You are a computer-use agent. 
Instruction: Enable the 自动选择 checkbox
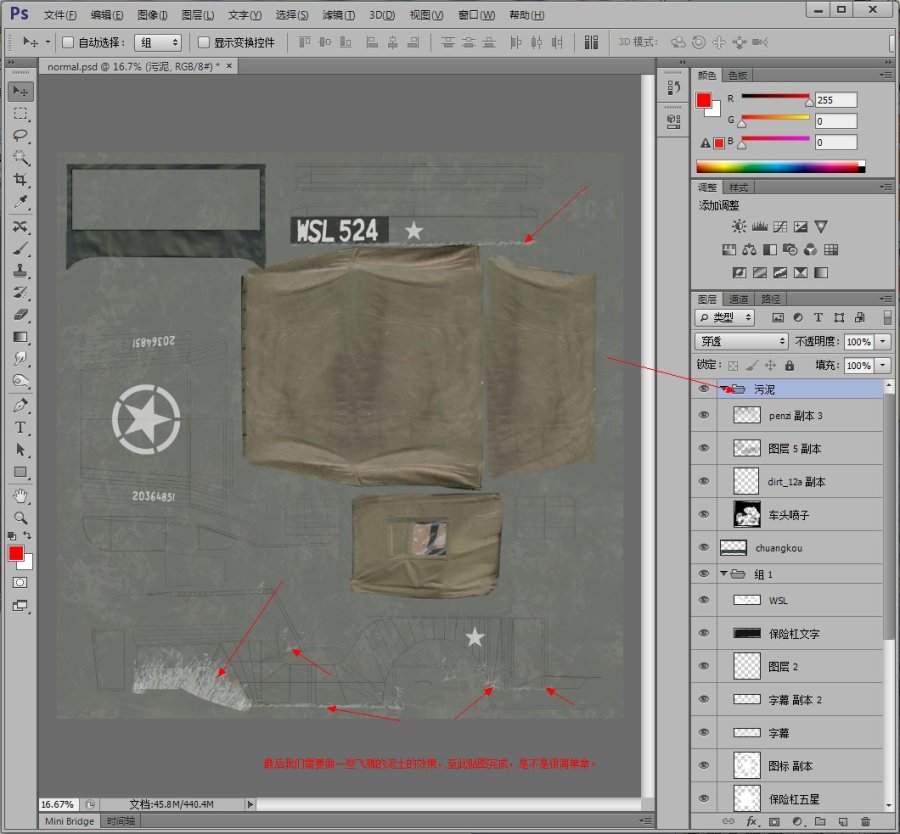click(x=68, y=42)
